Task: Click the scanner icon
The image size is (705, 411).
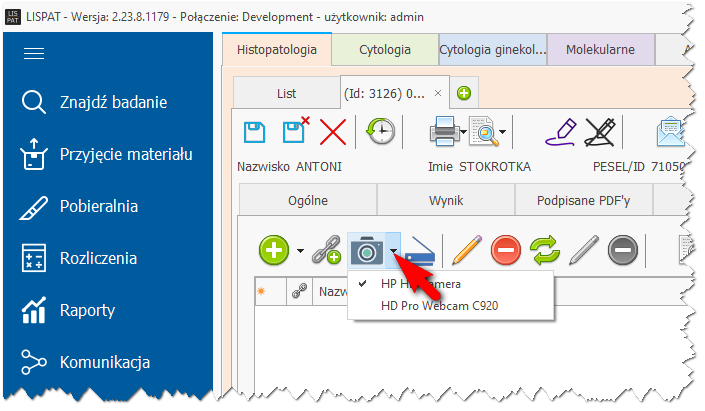Action: (x=420, y=251)
